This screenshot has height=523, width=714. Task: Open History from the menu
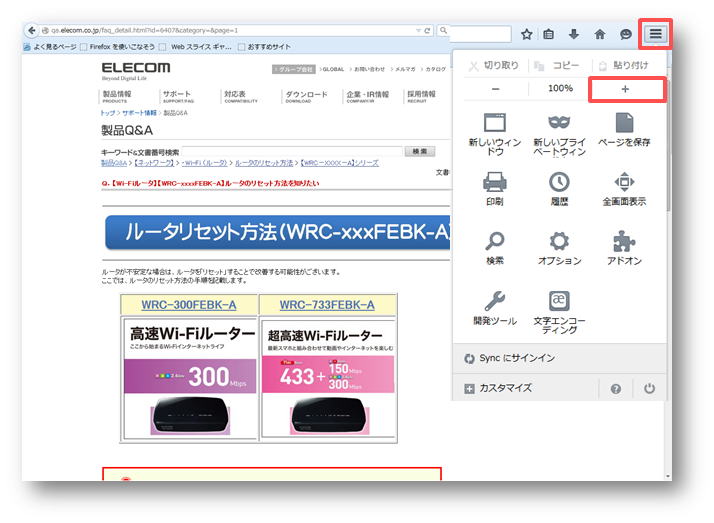click(x=559, y=189)
